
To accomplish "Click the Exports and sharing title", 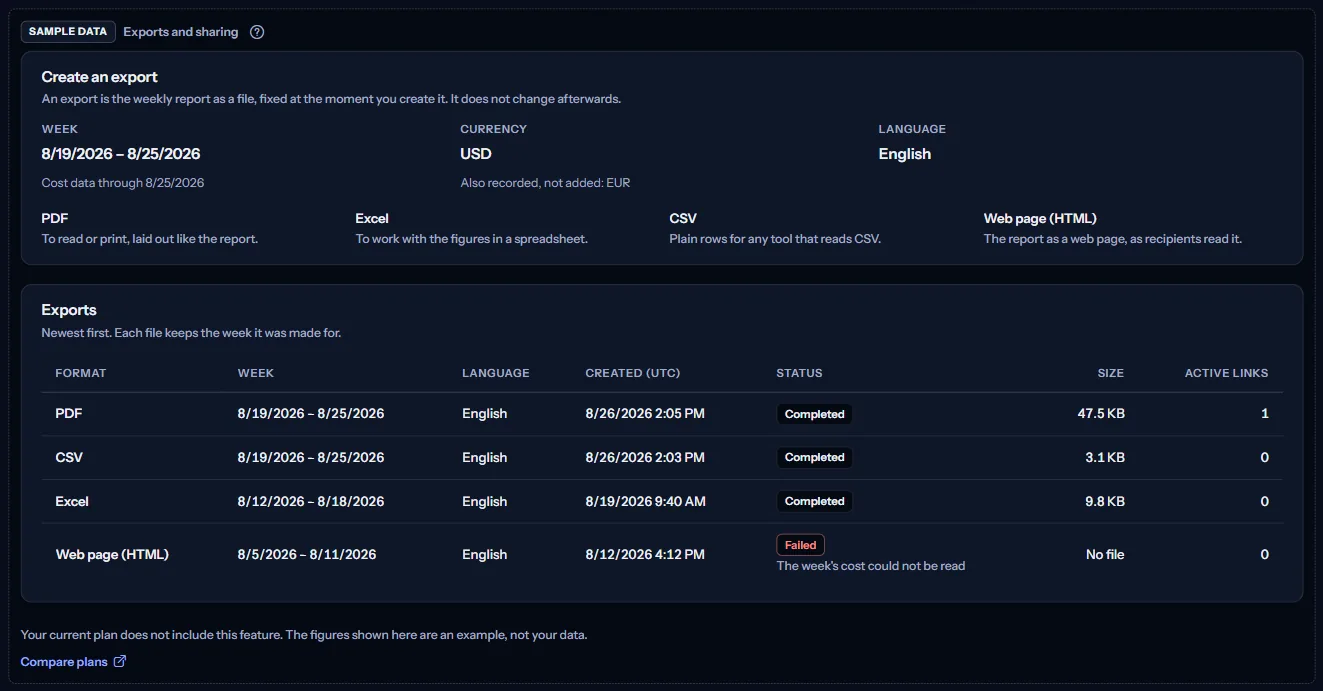I will click(181, 32).
